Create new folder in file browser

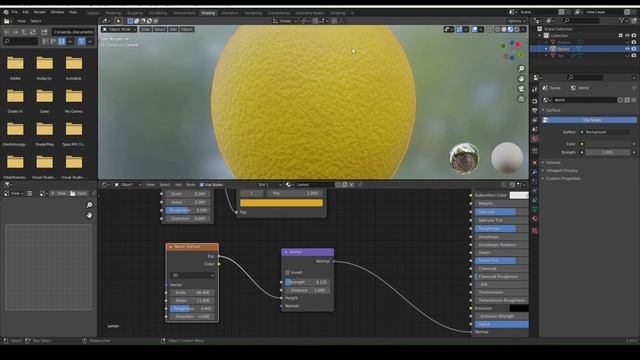44,32
